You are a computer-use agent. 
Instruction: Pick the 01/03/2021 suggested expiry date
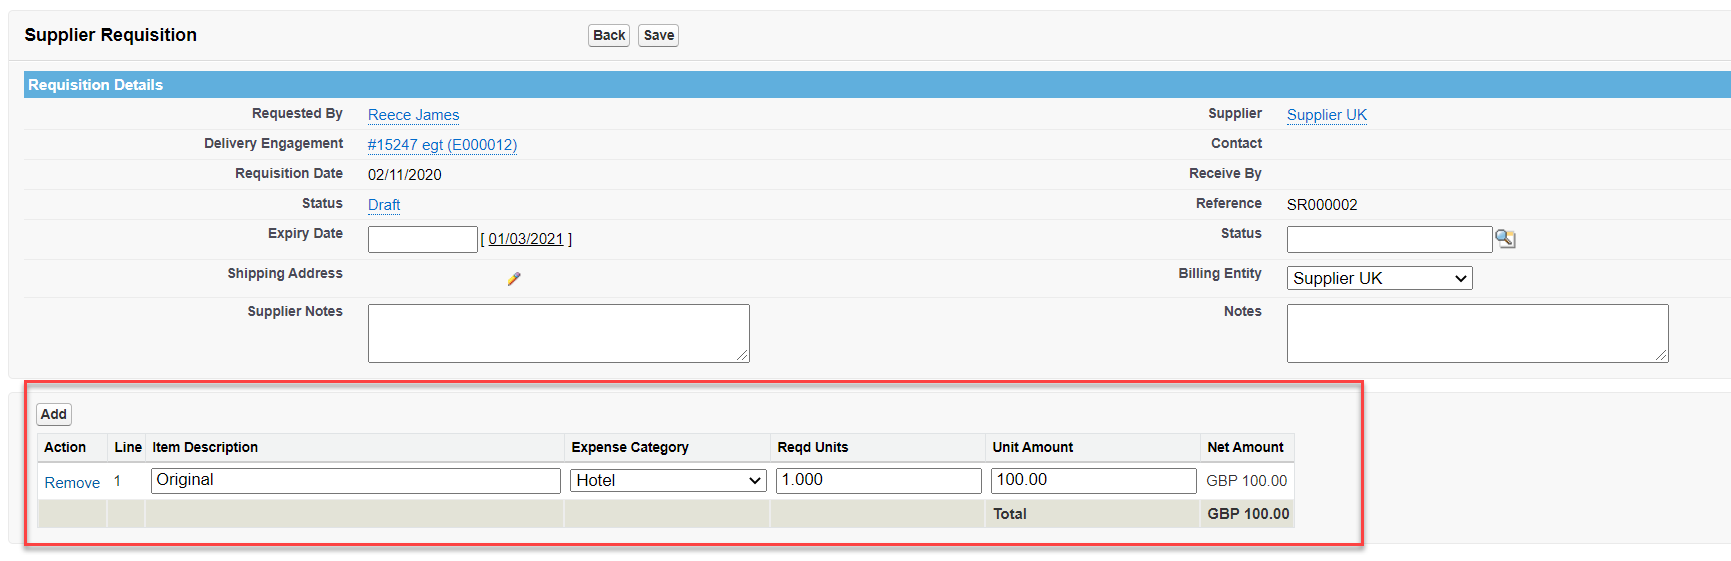(526, 239)
